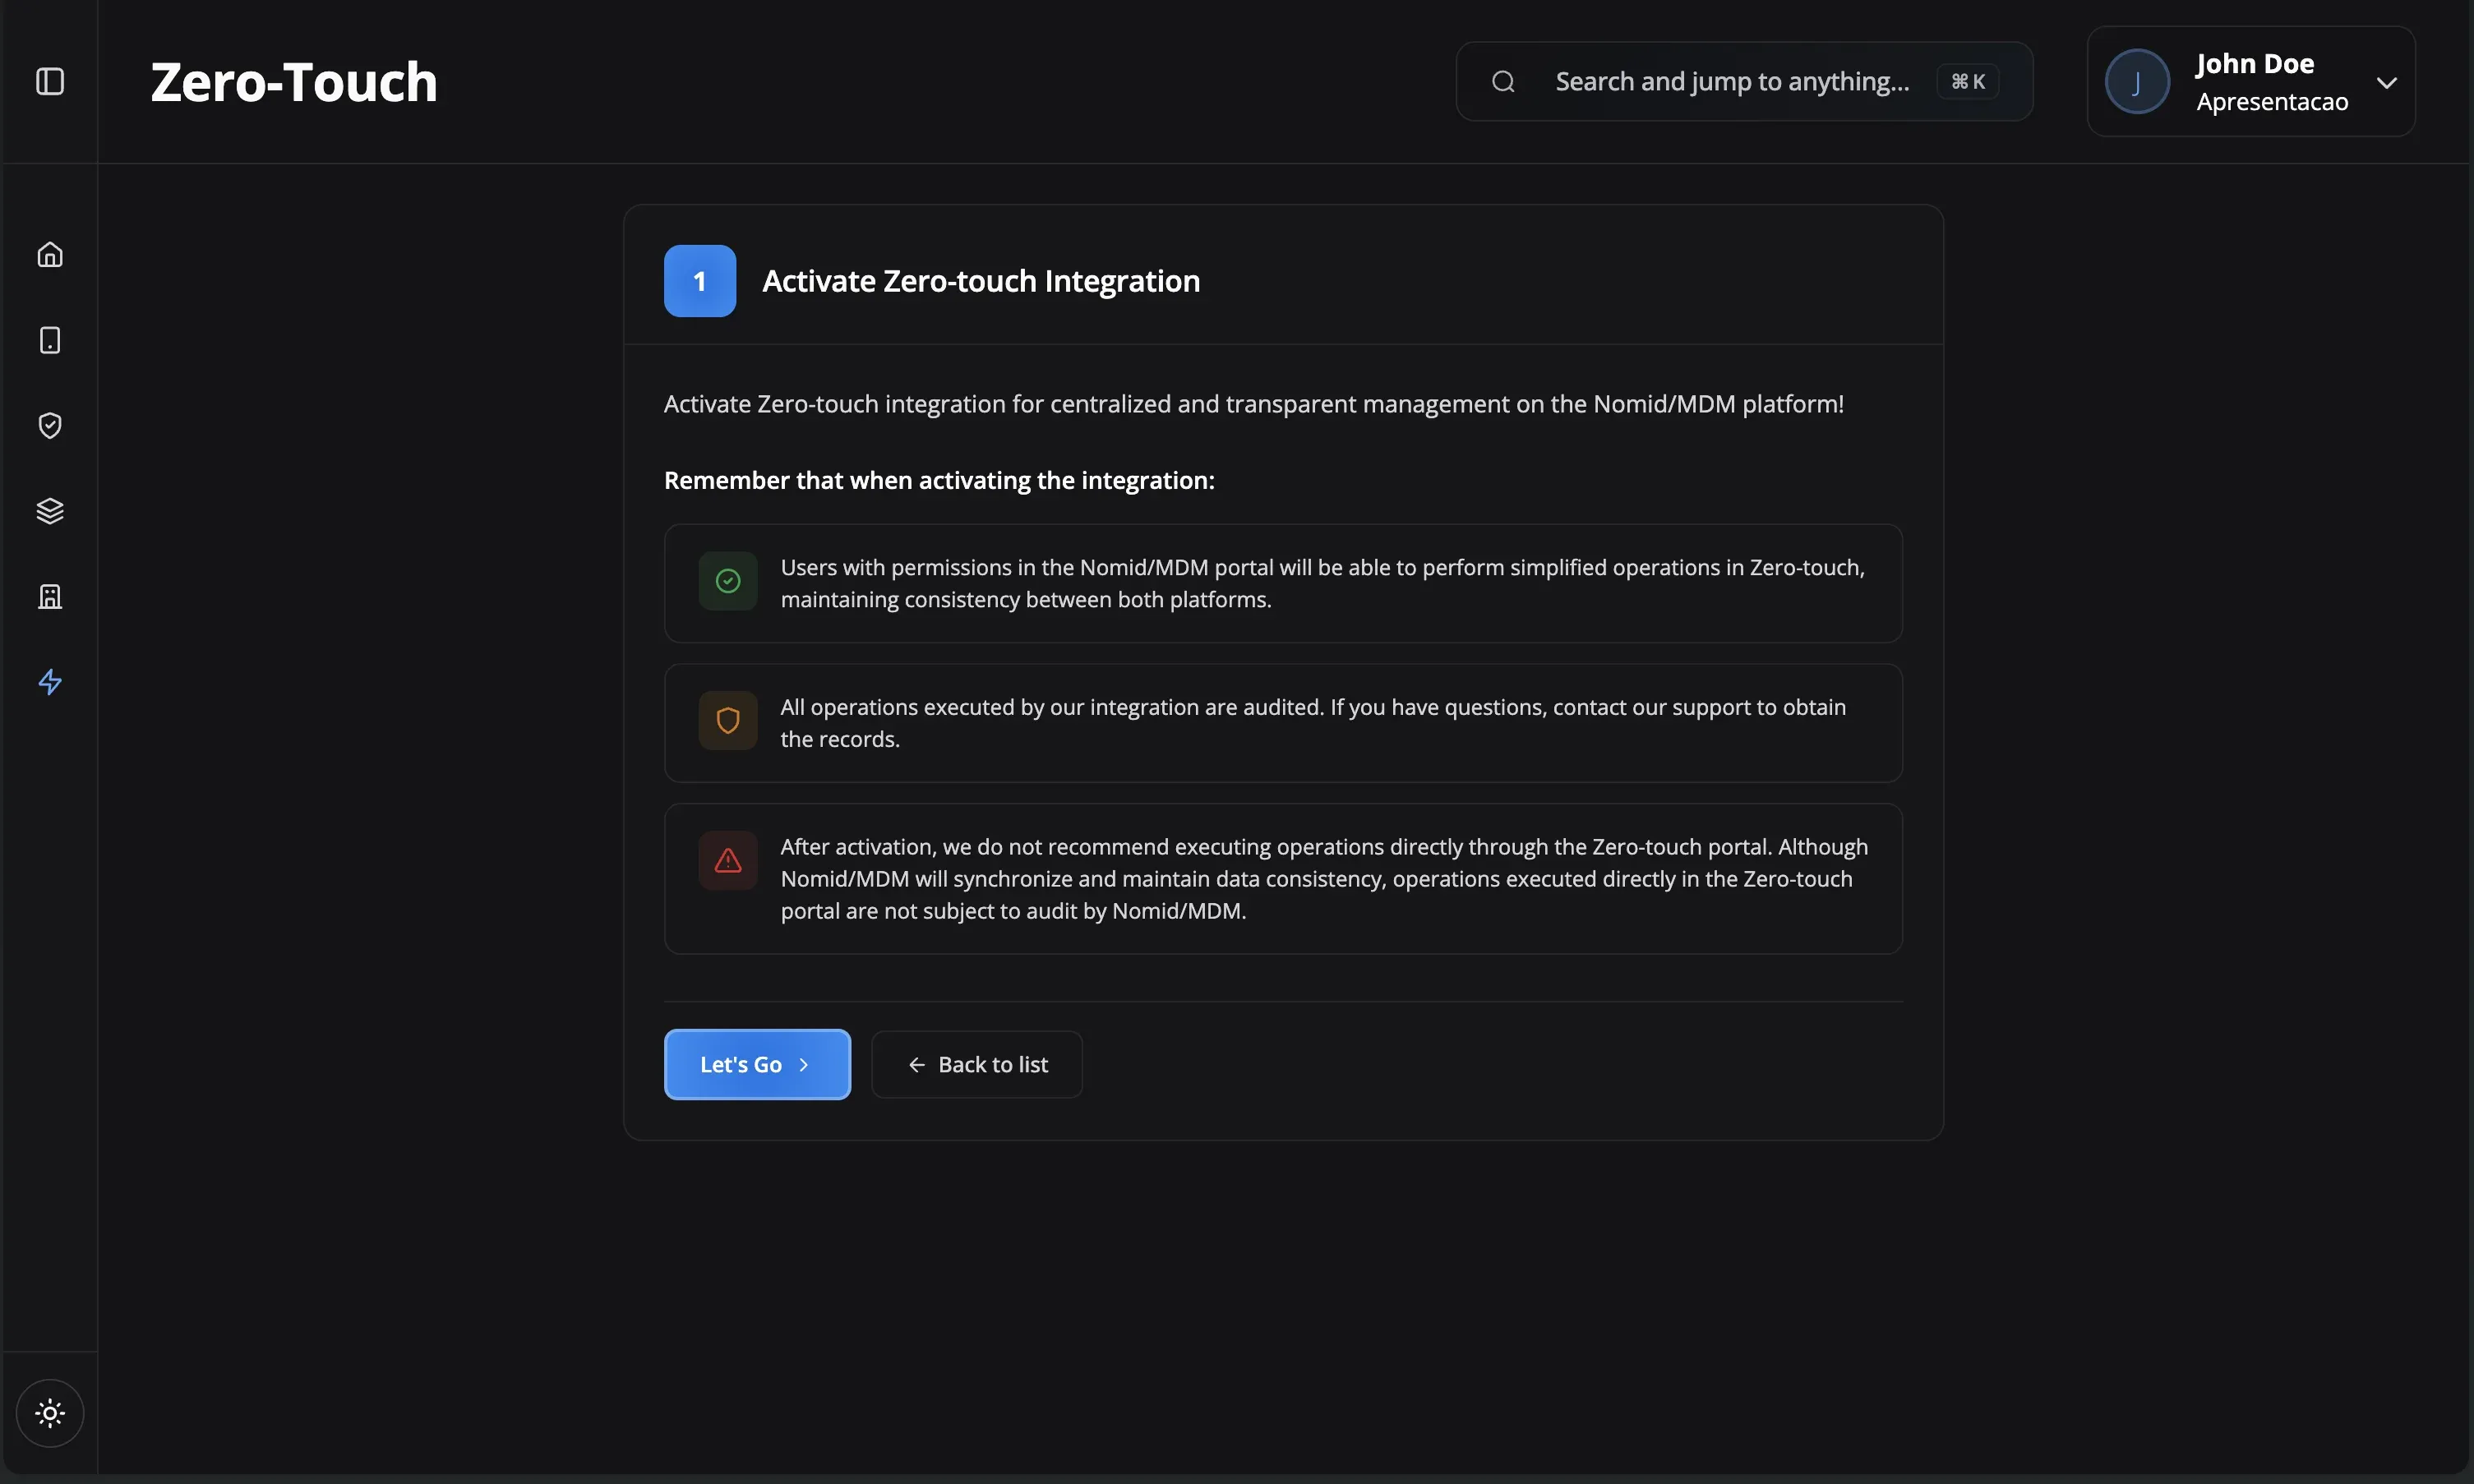Click Back to list button
2474x1484 pixels.
977,1064
